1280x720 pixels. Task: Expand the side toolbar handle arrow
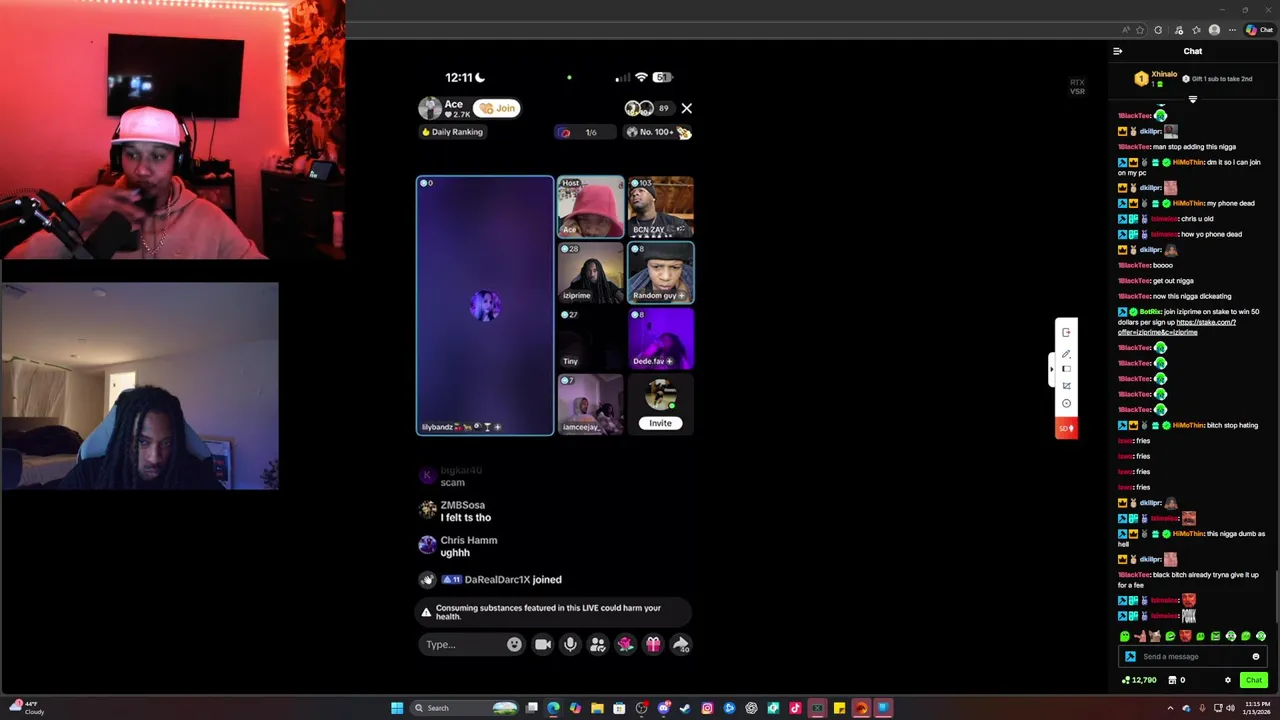point(1051,368)
